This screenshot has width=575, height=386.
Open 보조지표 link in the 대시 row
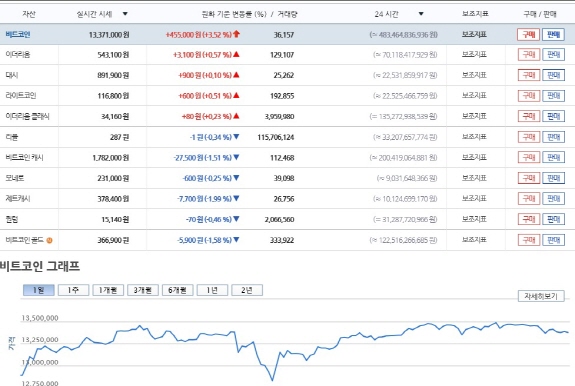point(474,75)
